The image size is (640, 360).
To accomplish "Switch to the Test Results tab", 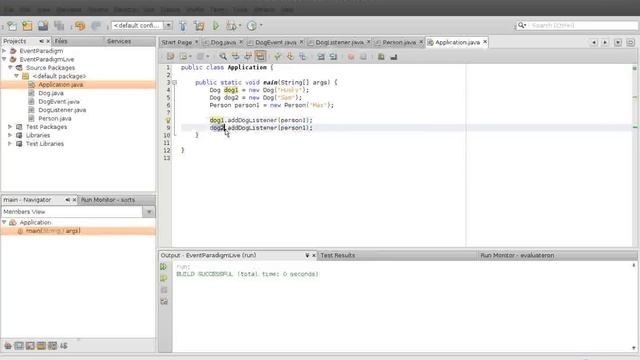I will [338, 256].
